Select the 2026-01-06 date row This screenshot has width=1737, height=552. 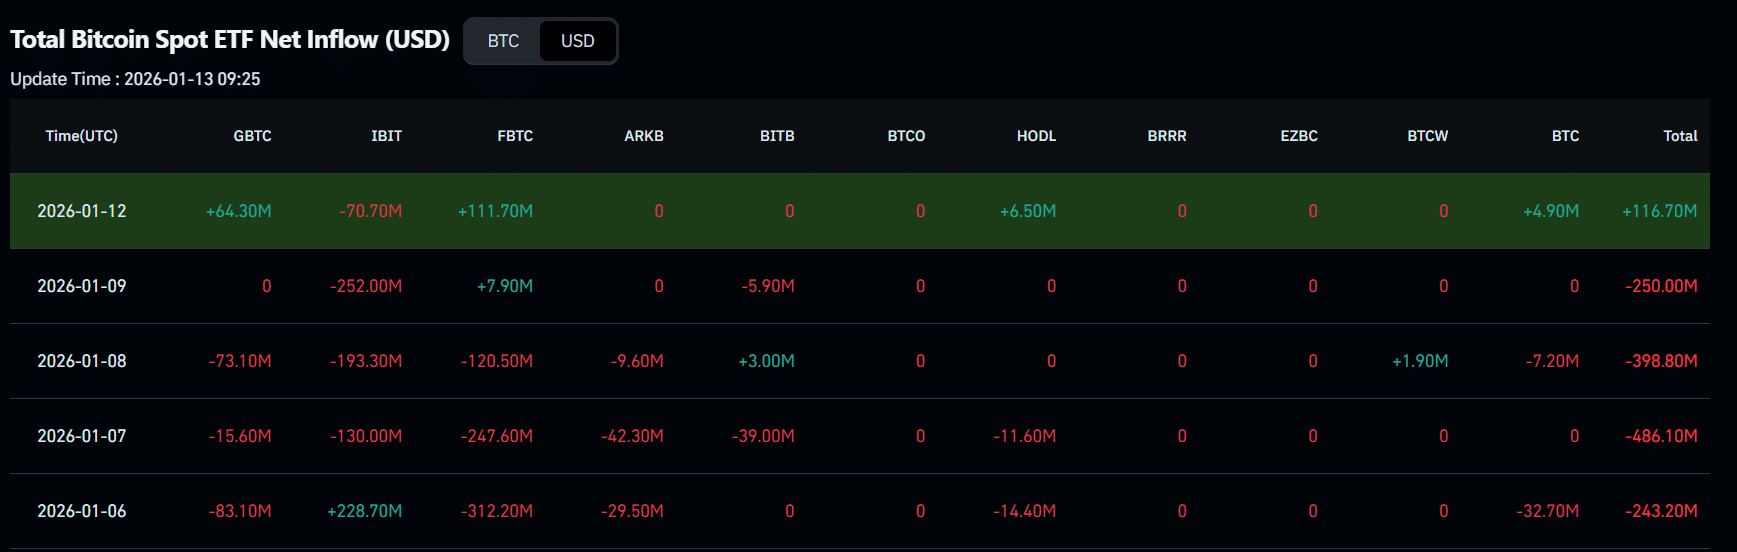point(82,511)
